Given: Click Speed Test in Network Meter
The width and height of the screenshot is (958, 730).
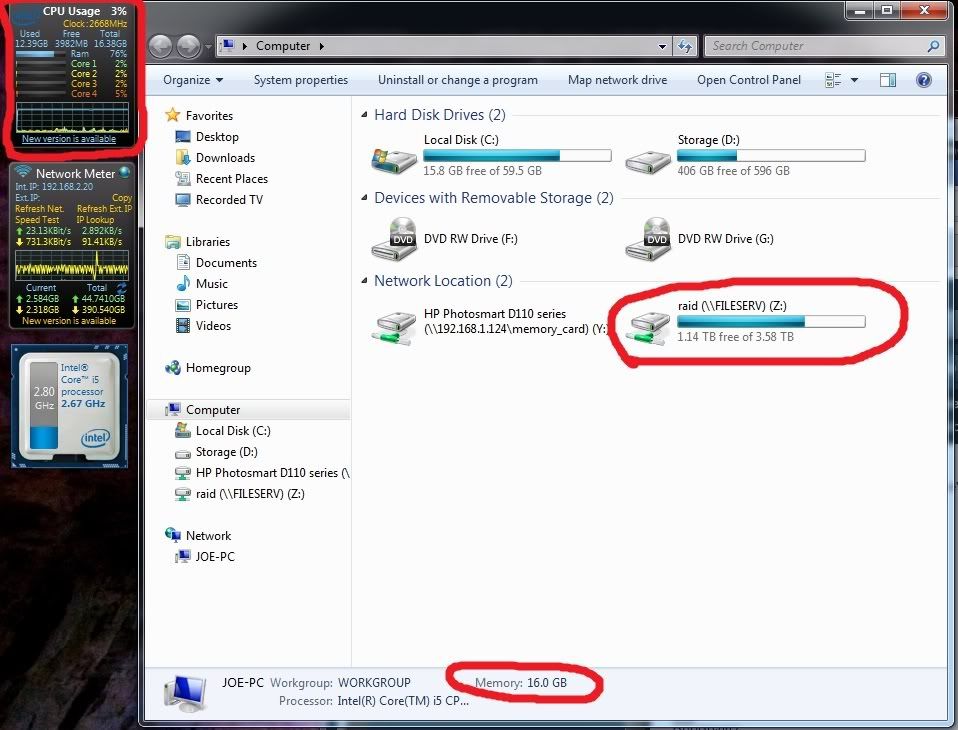Looking at the screenshot, I should tap(37, 220).
